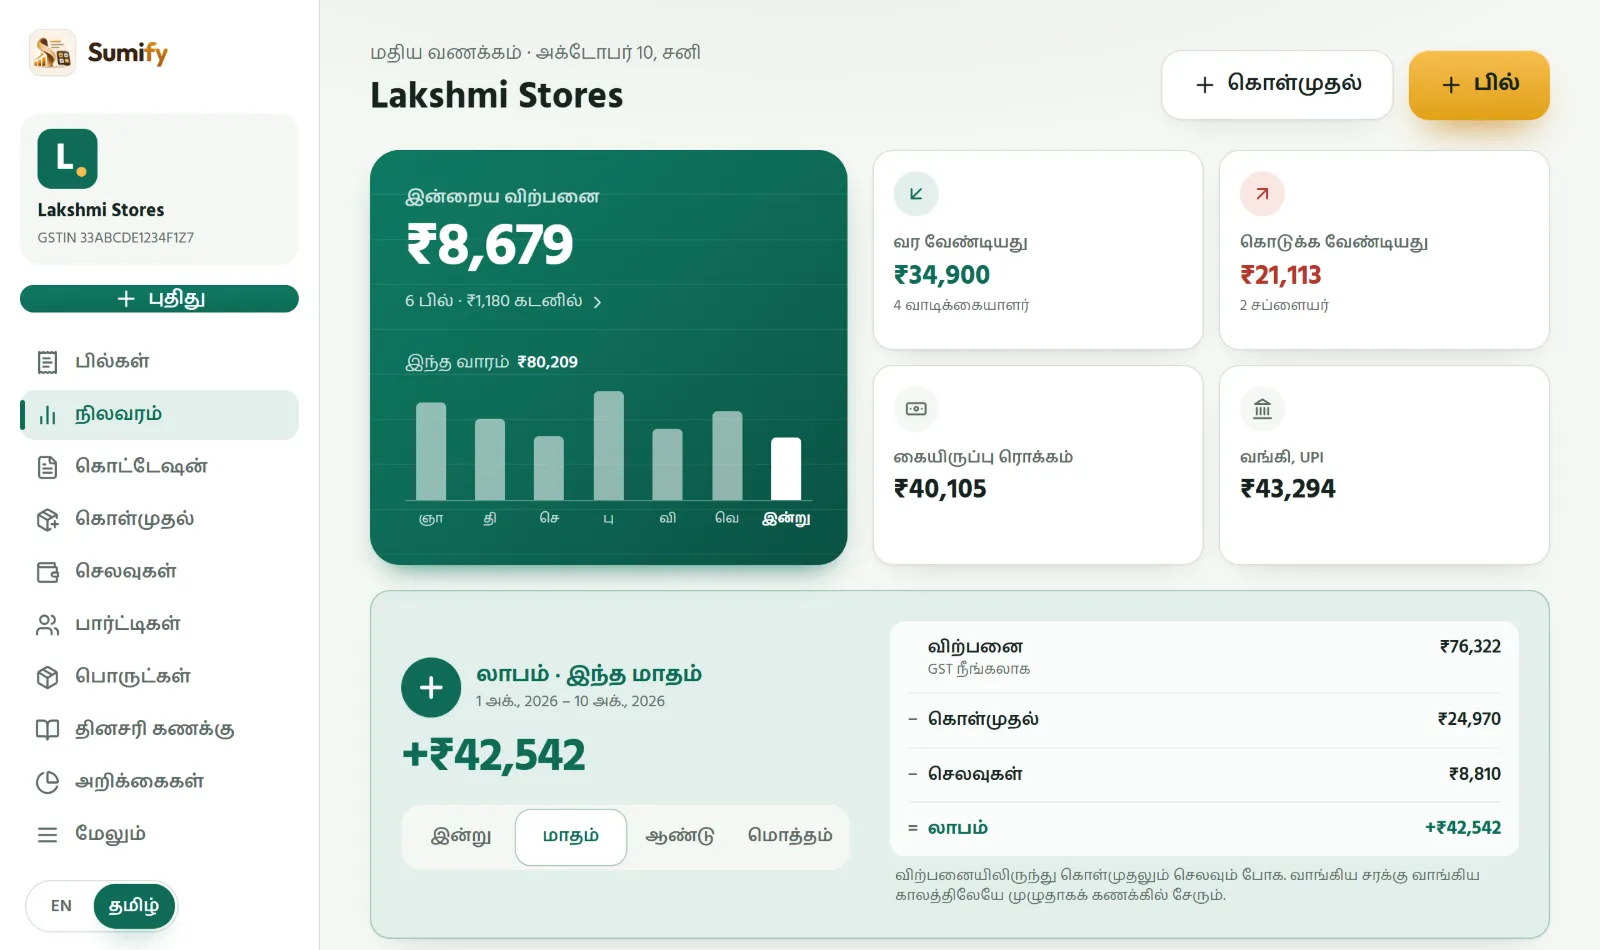Screen dimensions: 1600x950
Task: Click ₹40,105 cash in hand value
Action: point(940,489)
